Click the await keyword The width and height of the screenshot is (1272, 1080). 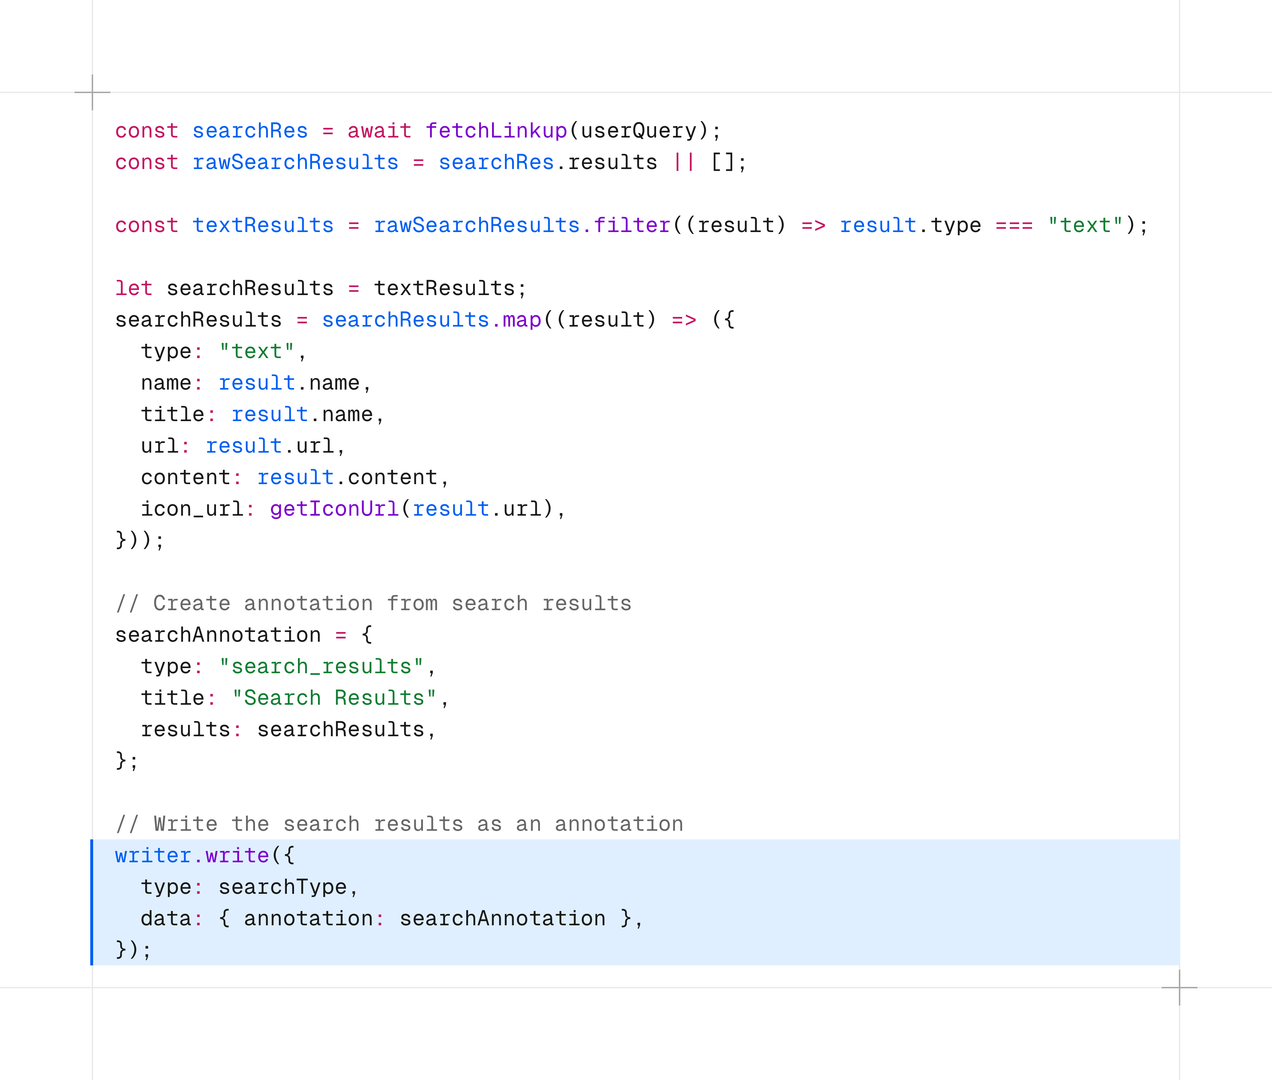click(x=379, y=131)
